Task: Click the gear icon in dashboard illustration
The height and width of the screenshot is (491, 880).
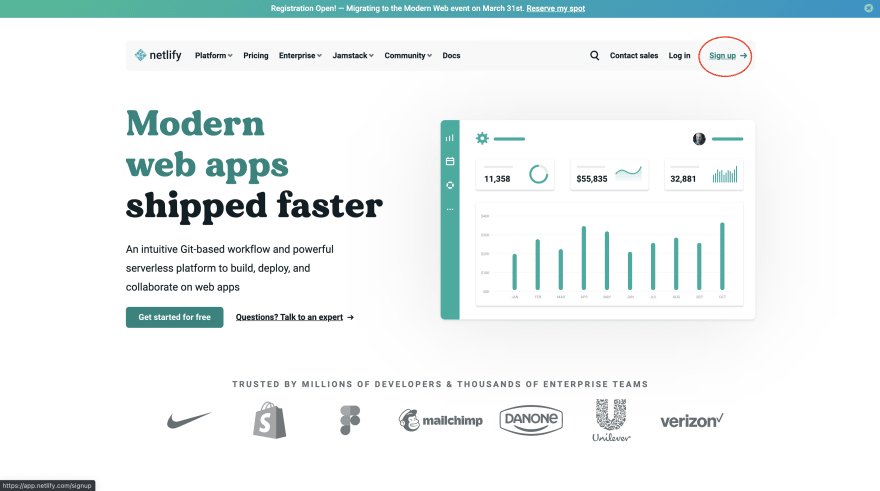Action: [x=482, y=138]
